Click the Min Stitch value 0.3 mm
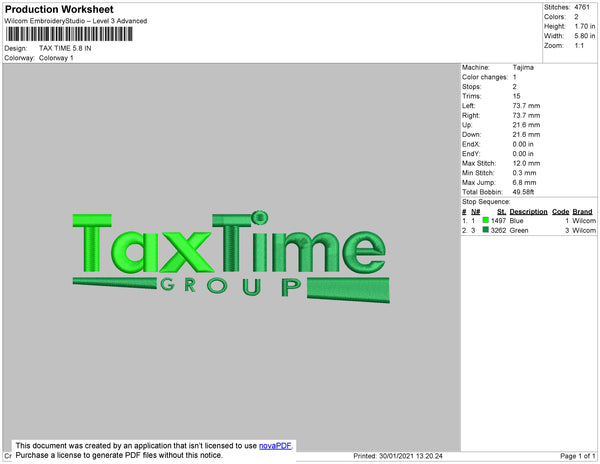 pyautogui.click(x=525, y=173)
